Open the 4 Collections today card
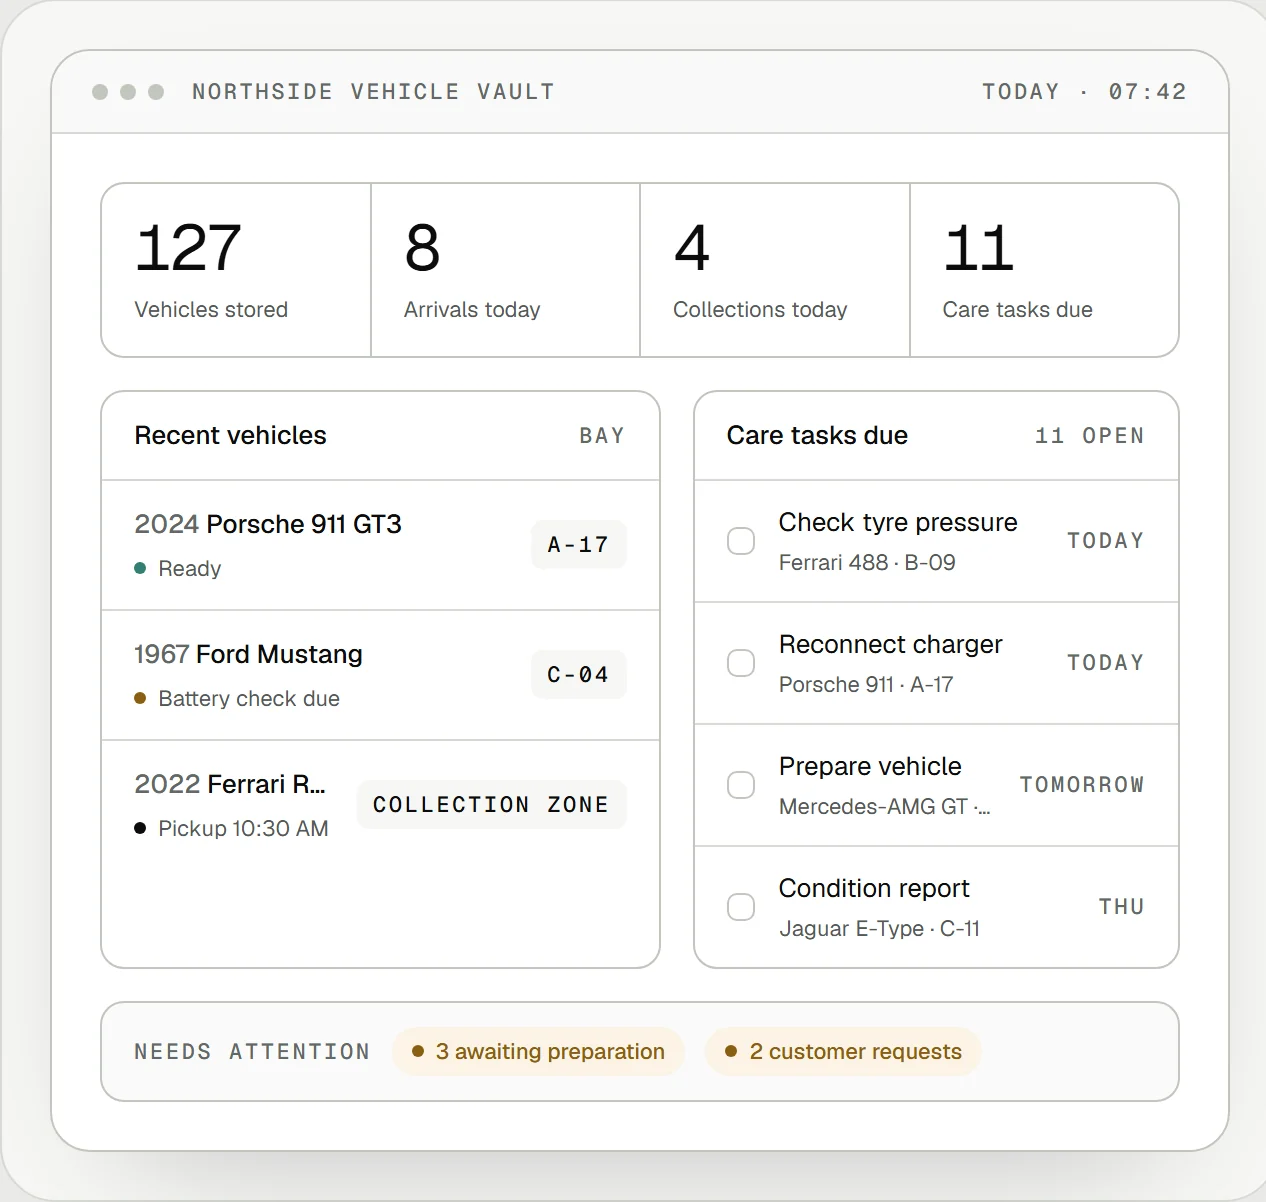 click(x=775, y=270)
